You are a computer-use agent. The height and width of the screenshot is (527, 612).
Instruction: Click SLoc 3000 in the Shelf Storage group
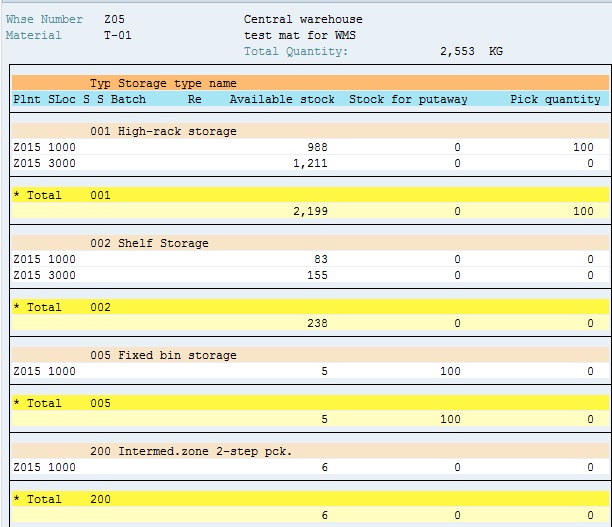point(62,275)
